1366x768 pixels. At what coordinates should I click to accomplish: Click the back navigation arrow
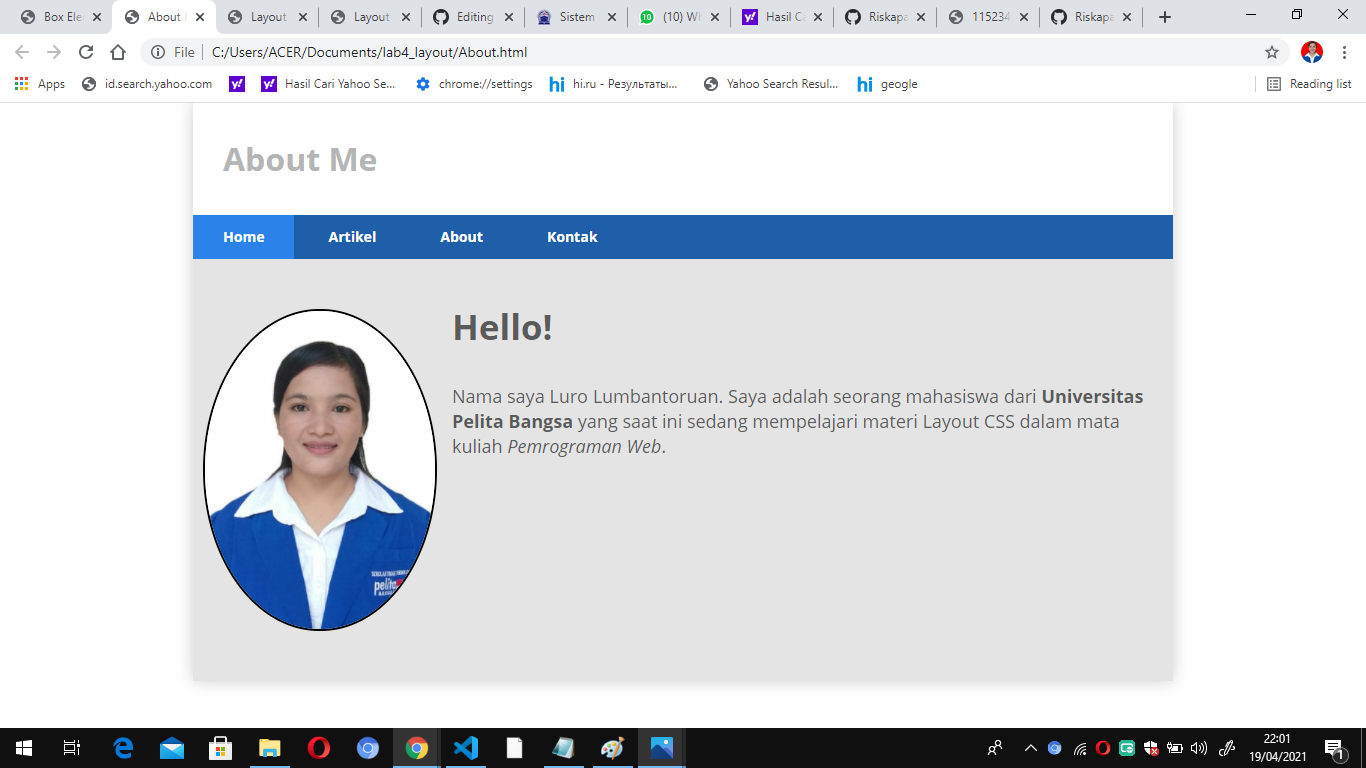21,50
